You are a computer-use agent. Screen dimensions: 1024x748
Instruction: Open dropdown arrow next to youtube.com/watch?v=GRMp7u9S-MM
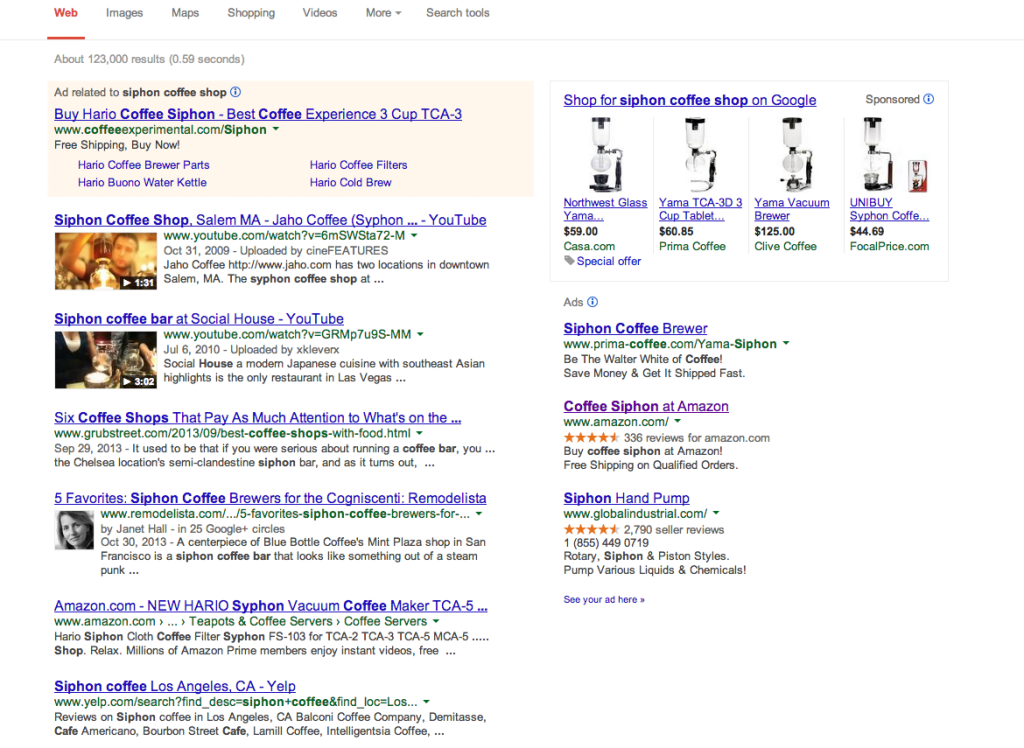coord(421,334)
